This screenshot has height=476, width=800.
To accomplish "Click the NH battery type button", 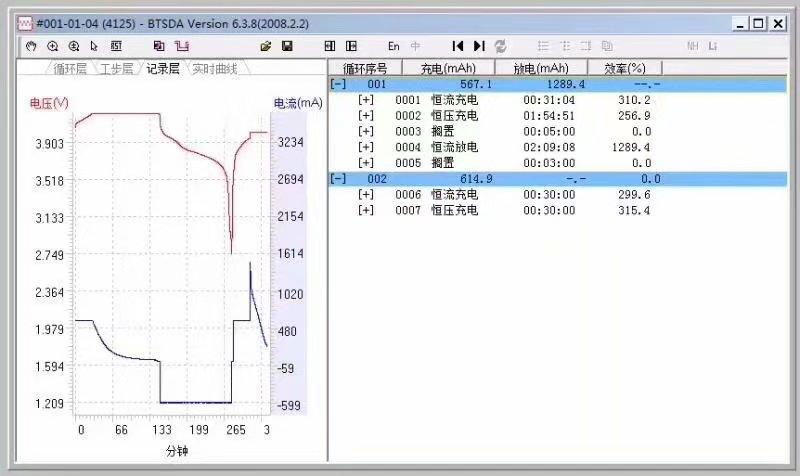I will click(x=692, y=46).
